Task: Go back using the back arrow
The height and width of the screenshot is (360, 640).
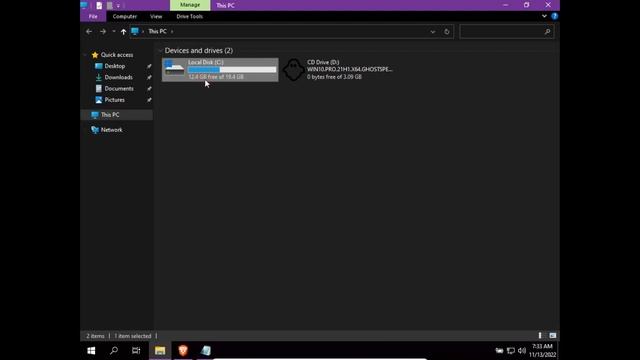Action: pos(89,31)
